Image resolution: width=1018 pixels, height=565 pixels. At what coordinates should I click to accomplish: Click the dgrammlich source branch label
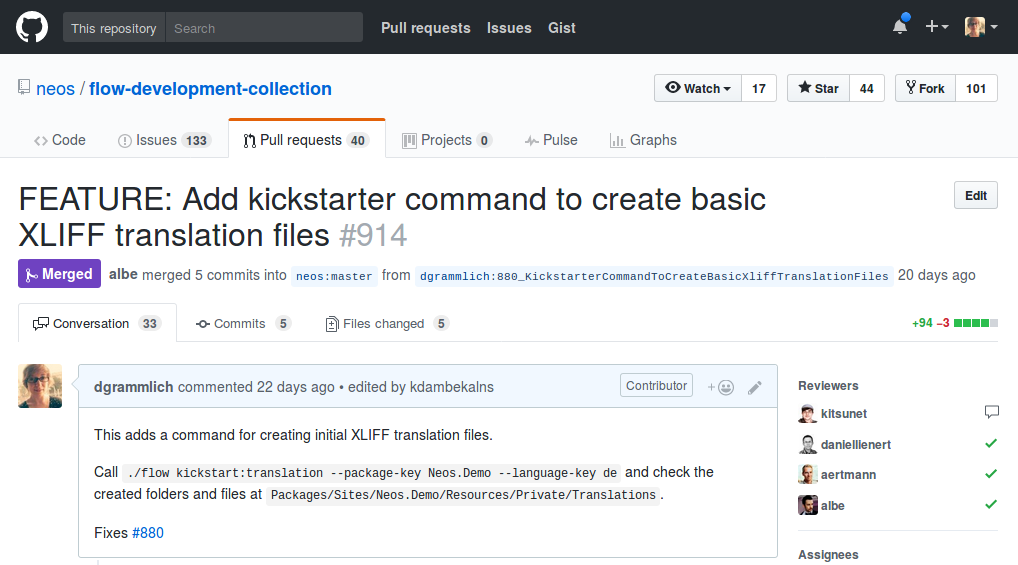tap(654, 276)
